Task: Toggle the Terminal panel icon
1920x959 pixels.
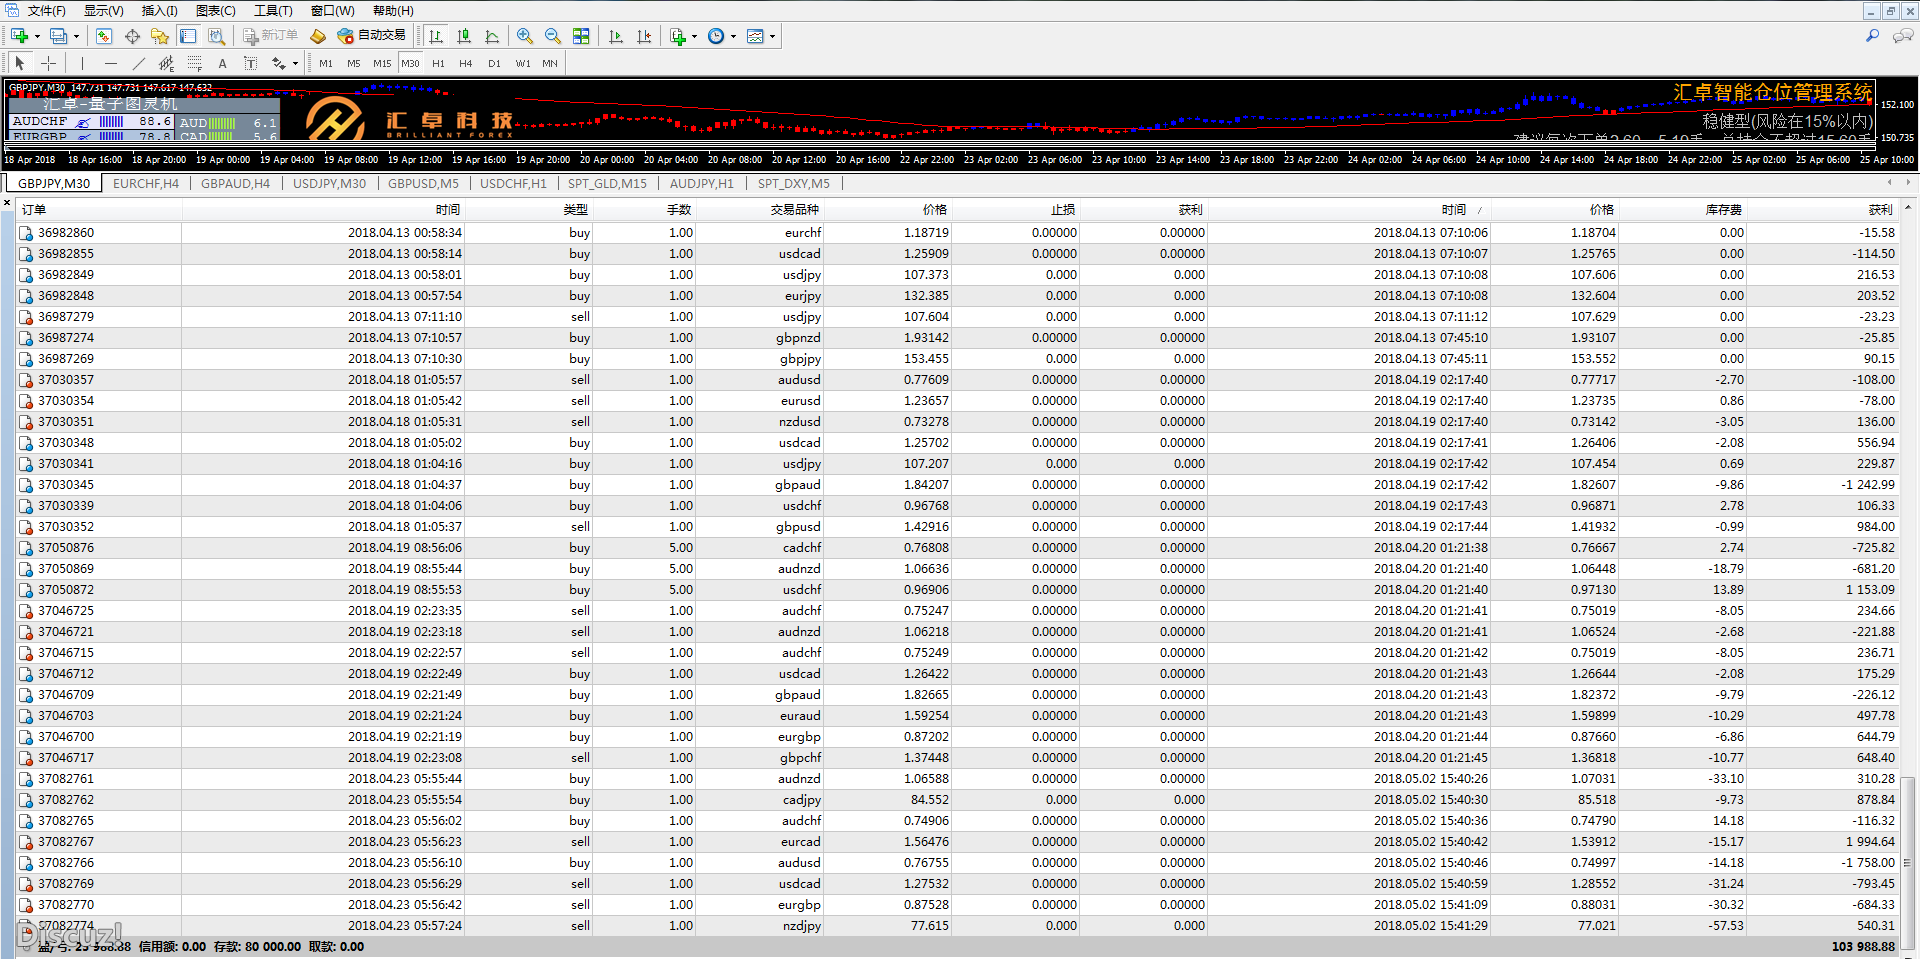Action: (188, 36)
